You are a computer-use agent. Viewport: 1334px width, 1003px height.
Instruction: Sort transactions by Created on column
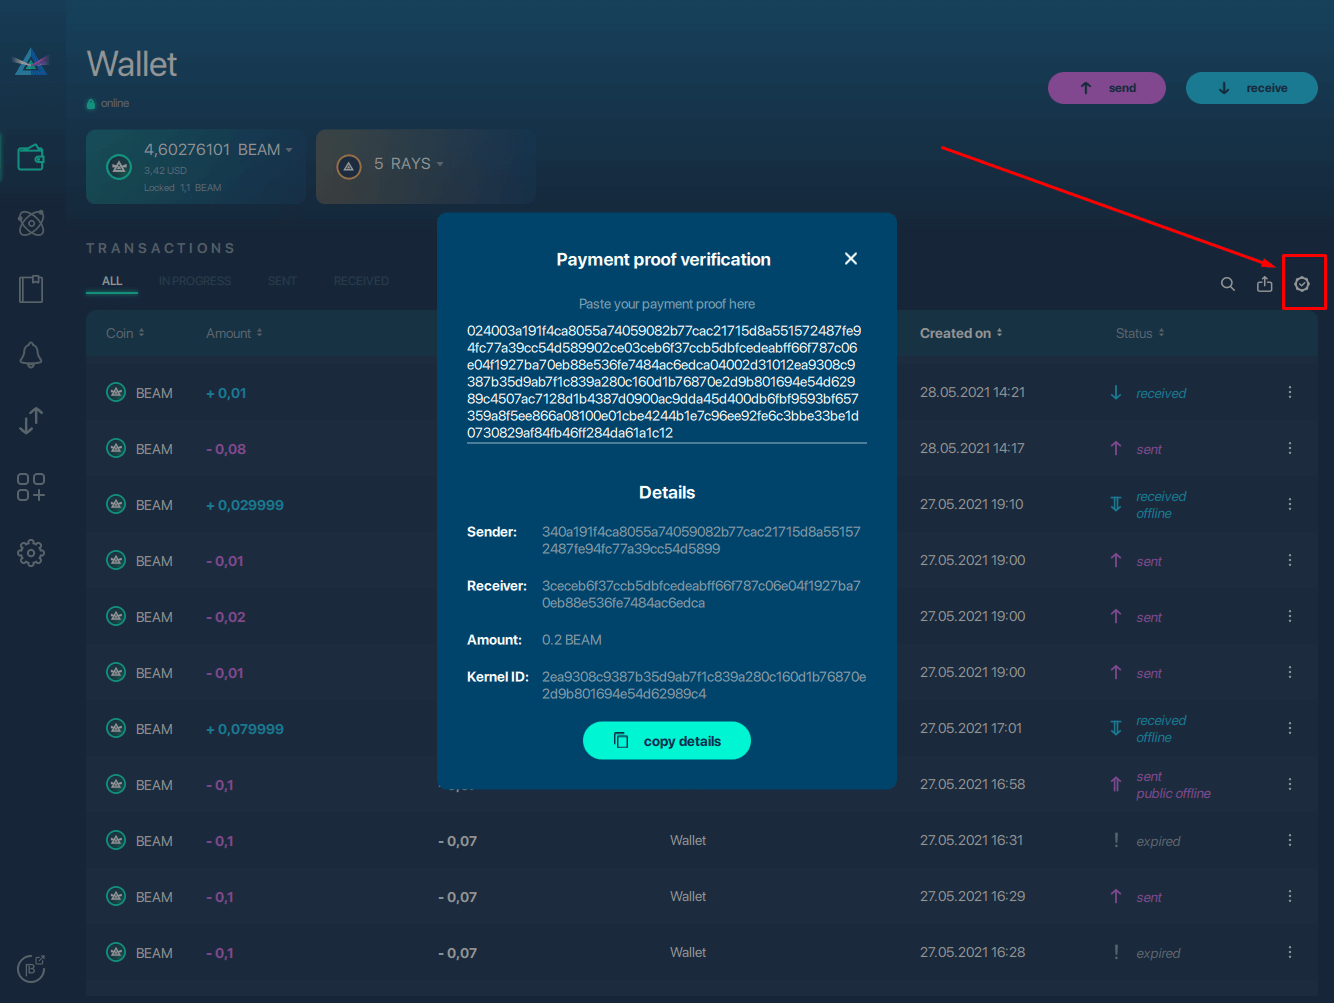tap(960, 333)
